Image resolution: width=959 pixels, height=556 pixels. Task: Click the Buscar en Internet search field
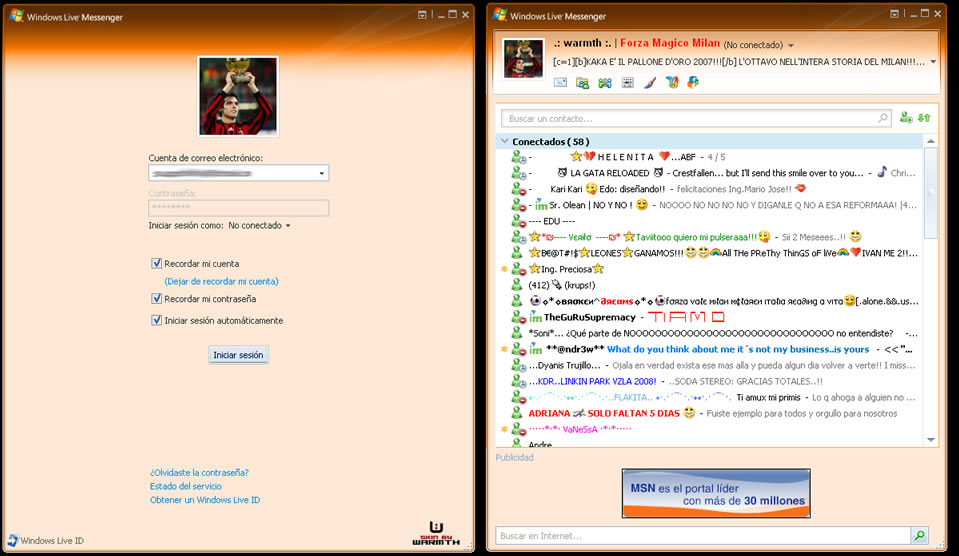click(703, 536)
